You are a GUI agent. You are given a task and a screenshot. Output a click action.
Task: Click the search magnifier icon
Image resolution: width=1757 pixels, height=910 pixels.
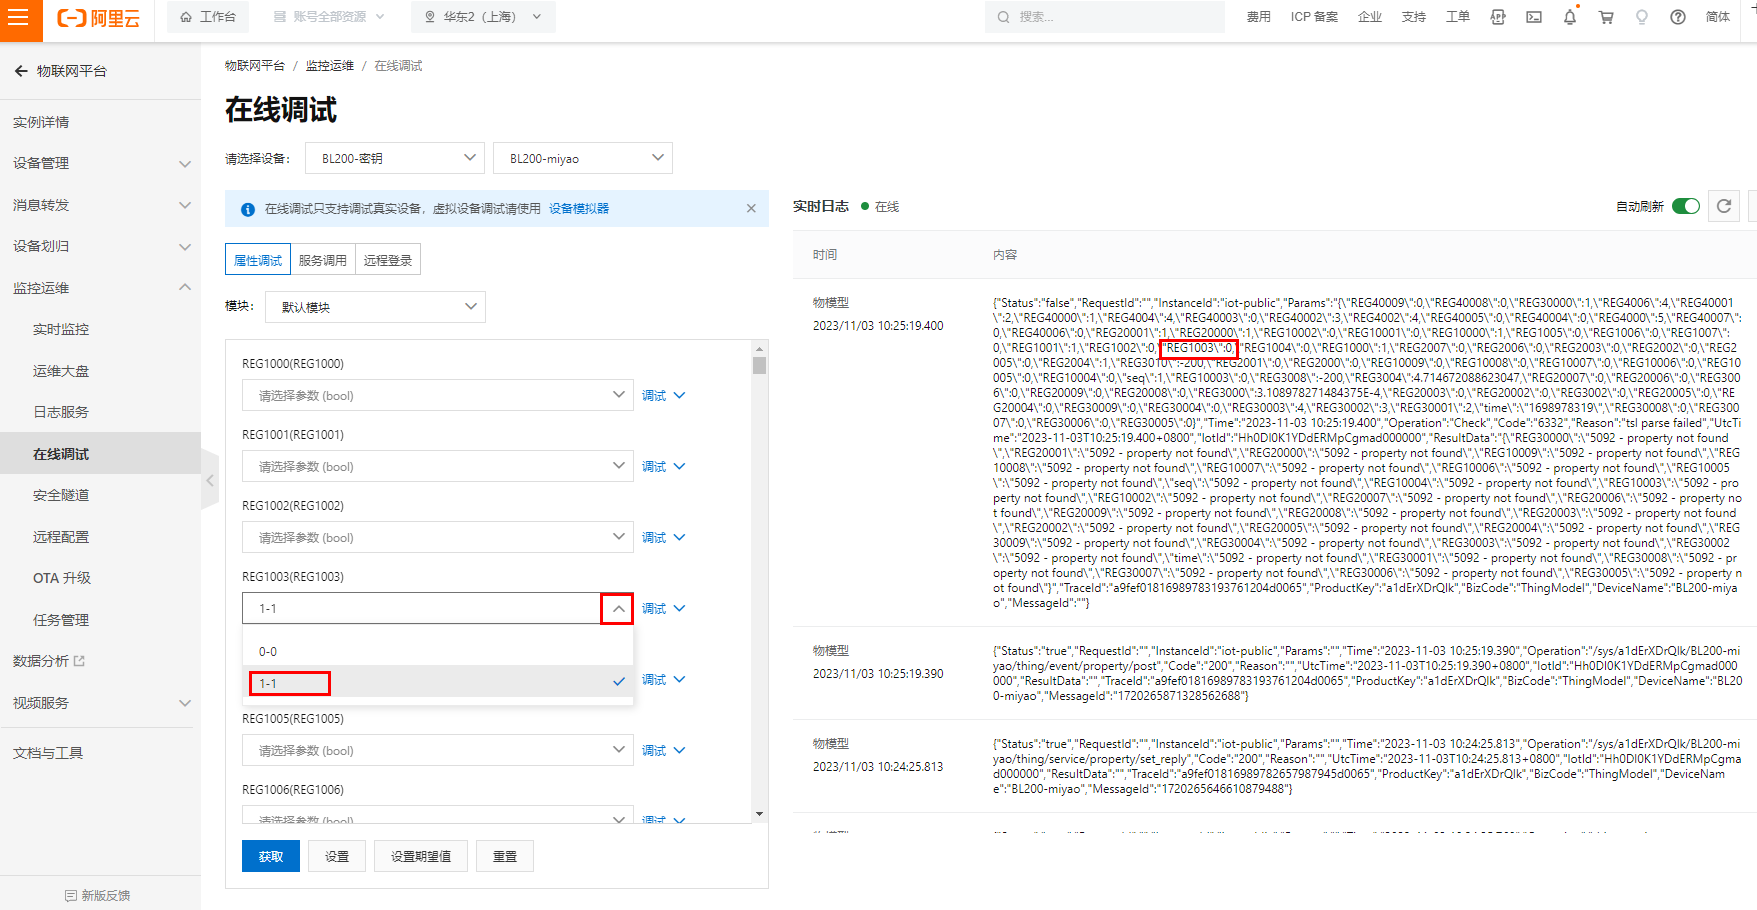(x=1003, y=17)
